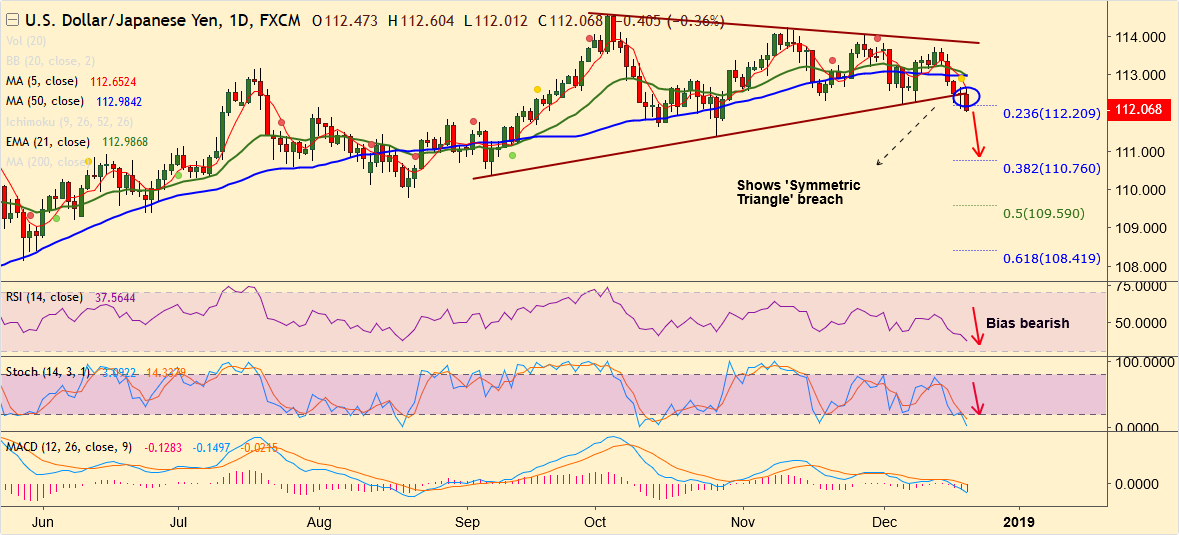Click the MACD value -0.1283
The image size is (1179, 535).
click(x=162, y=447)
